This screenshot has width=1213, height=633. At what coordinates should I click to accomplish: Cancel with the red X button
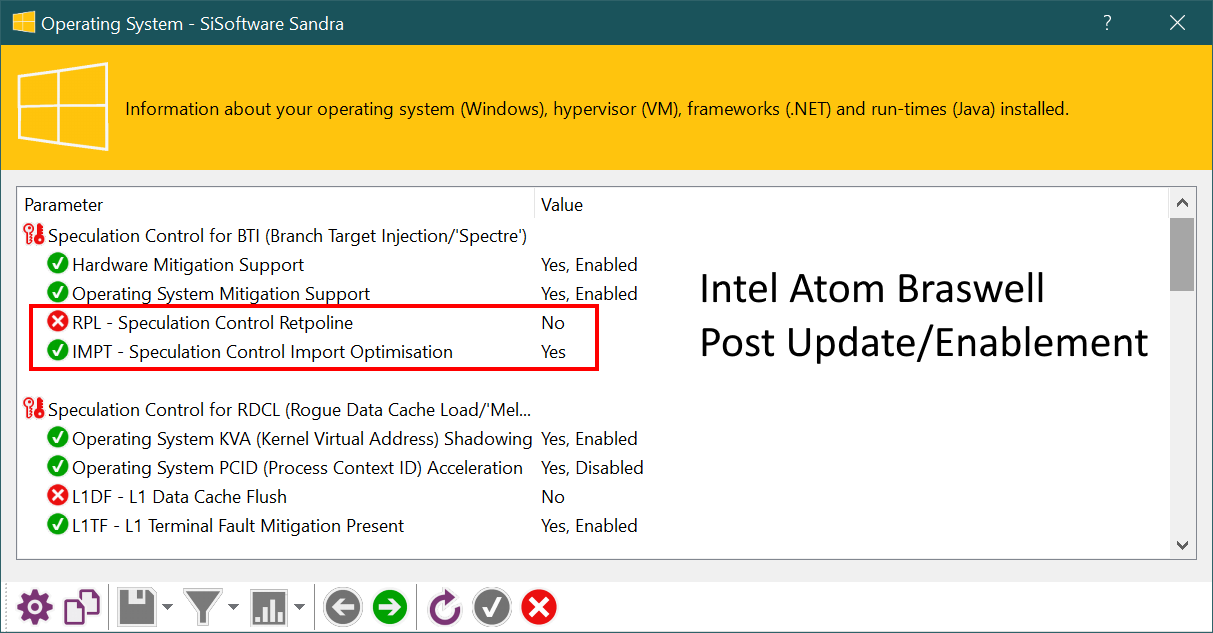[x=539, y=607]
